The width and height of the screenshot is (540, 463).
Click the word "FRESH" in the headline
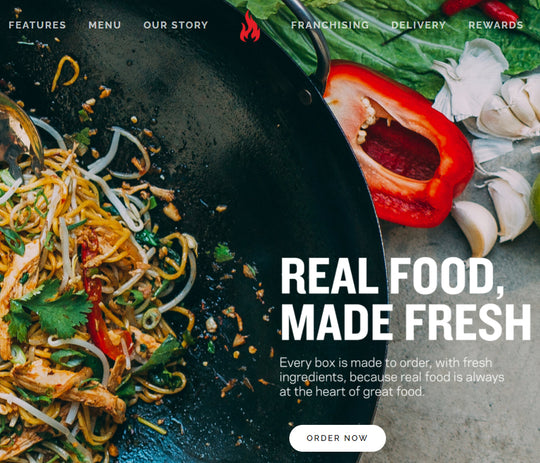[468, 322]
